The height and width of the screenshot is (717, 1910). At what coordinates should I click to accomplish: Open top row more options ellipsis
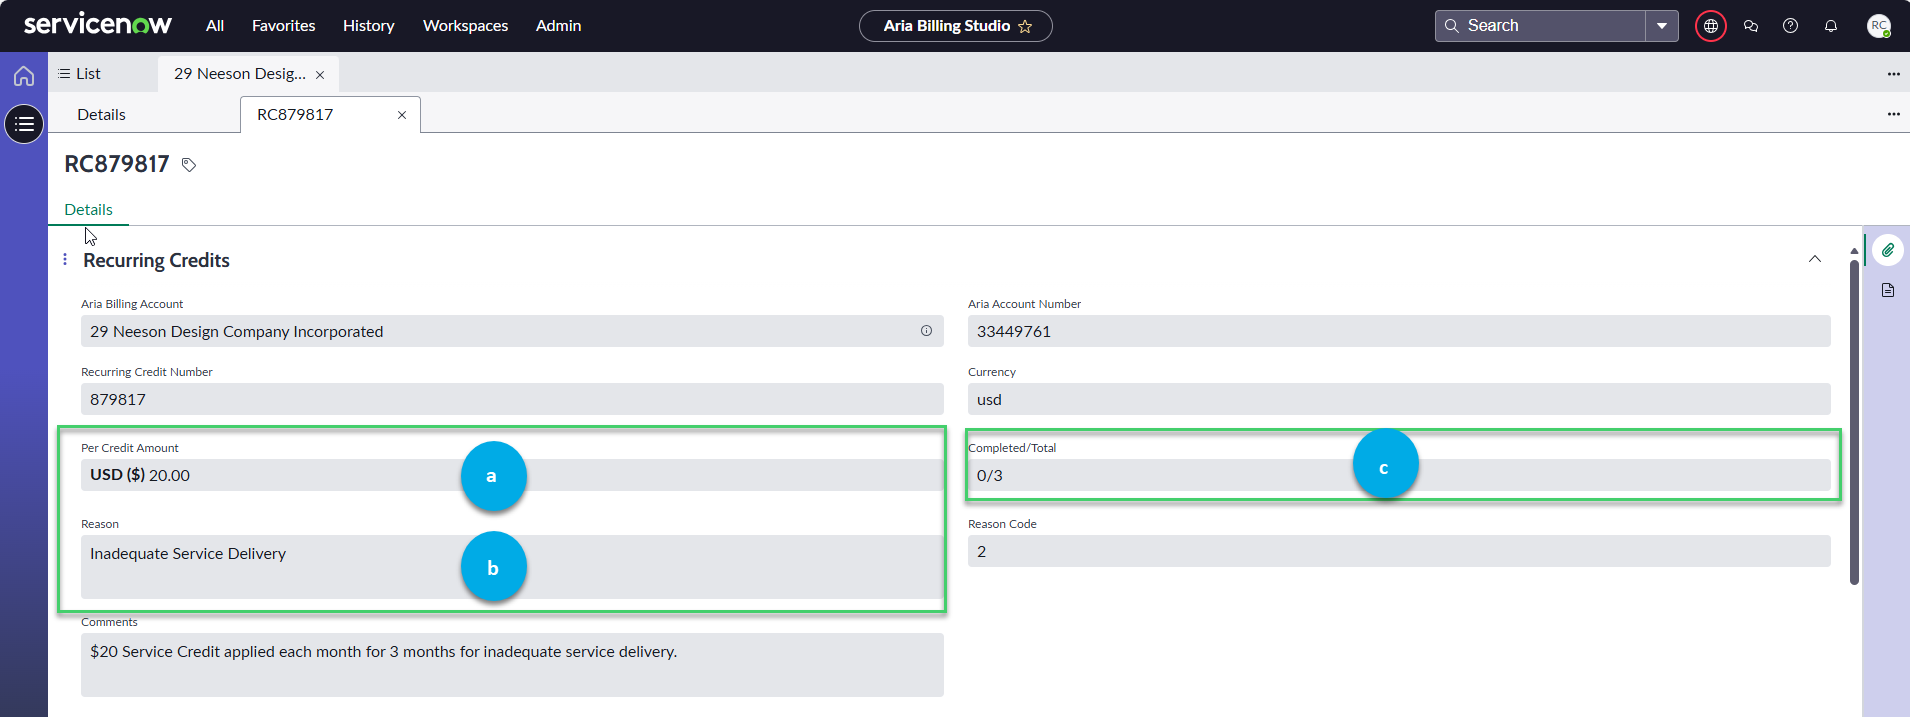[1893, 74]
